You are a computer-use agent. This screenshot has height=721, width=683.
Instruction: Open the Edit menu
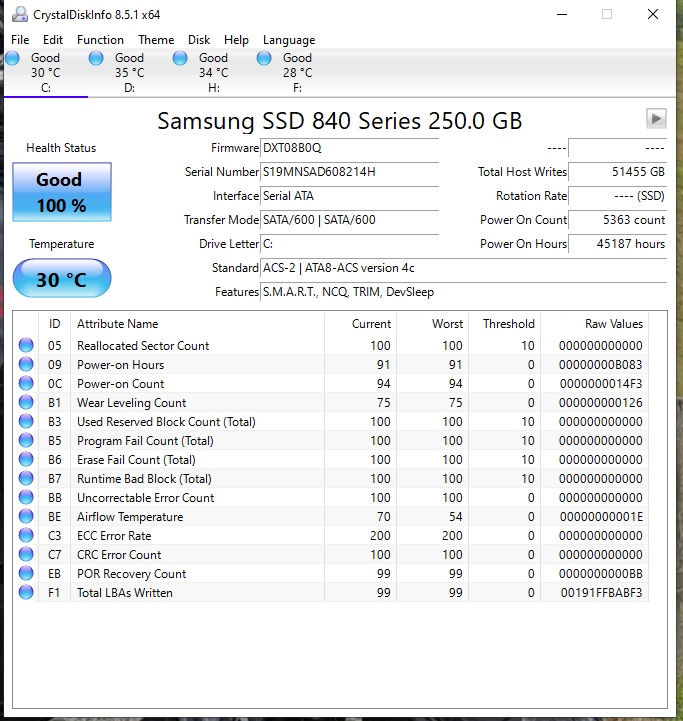coord(53,40)
